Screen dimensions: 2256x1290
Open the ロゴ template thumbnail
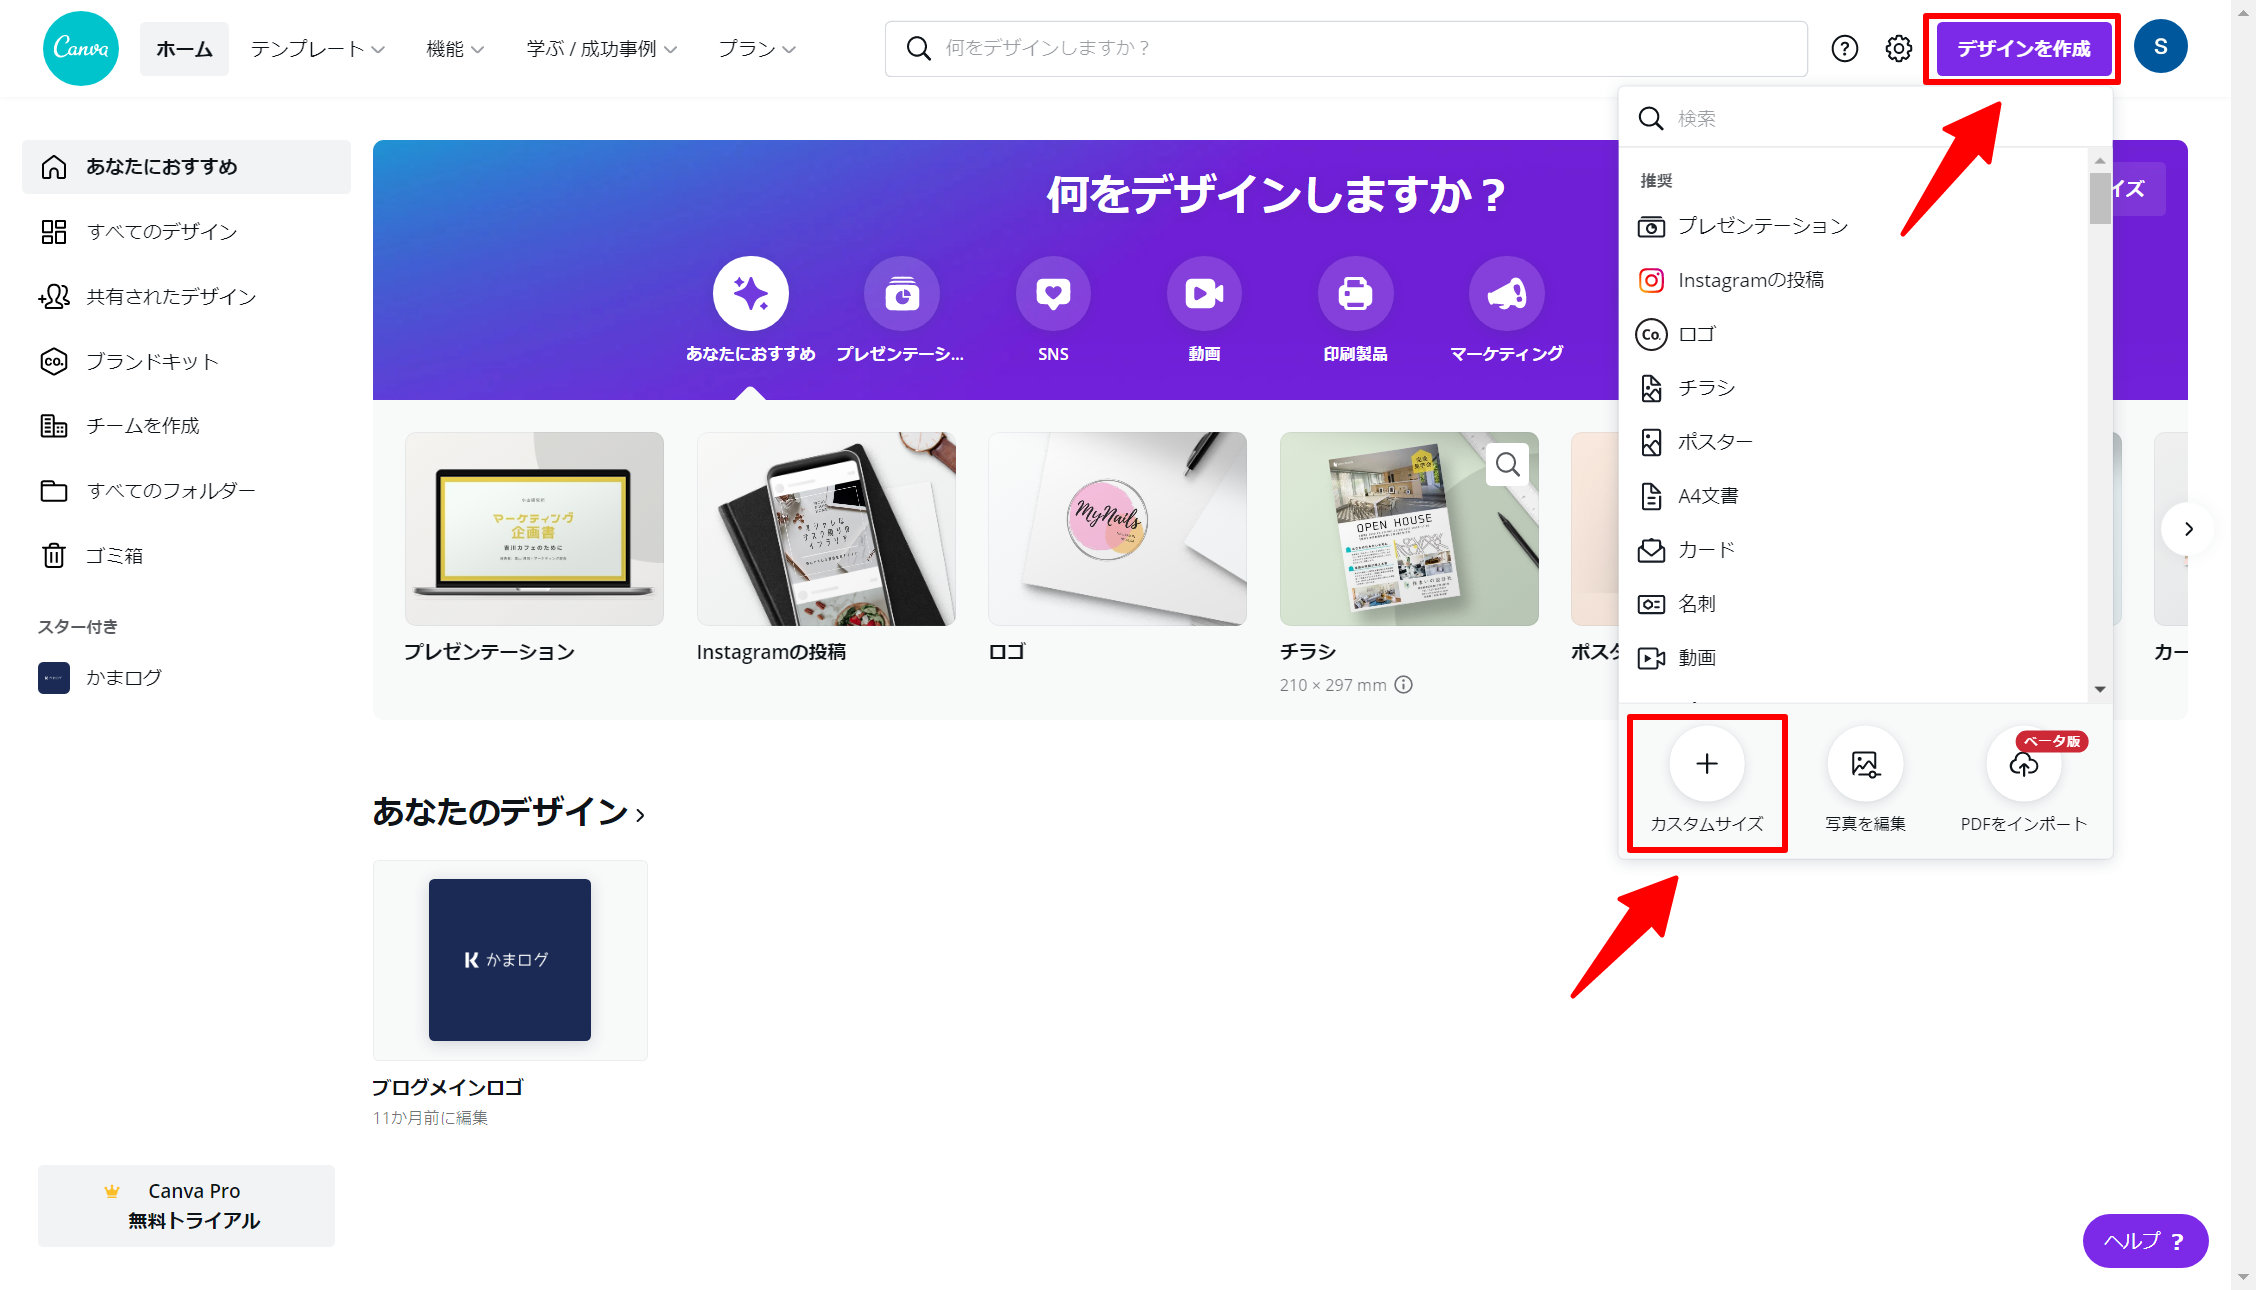(x=1117, y=529)
